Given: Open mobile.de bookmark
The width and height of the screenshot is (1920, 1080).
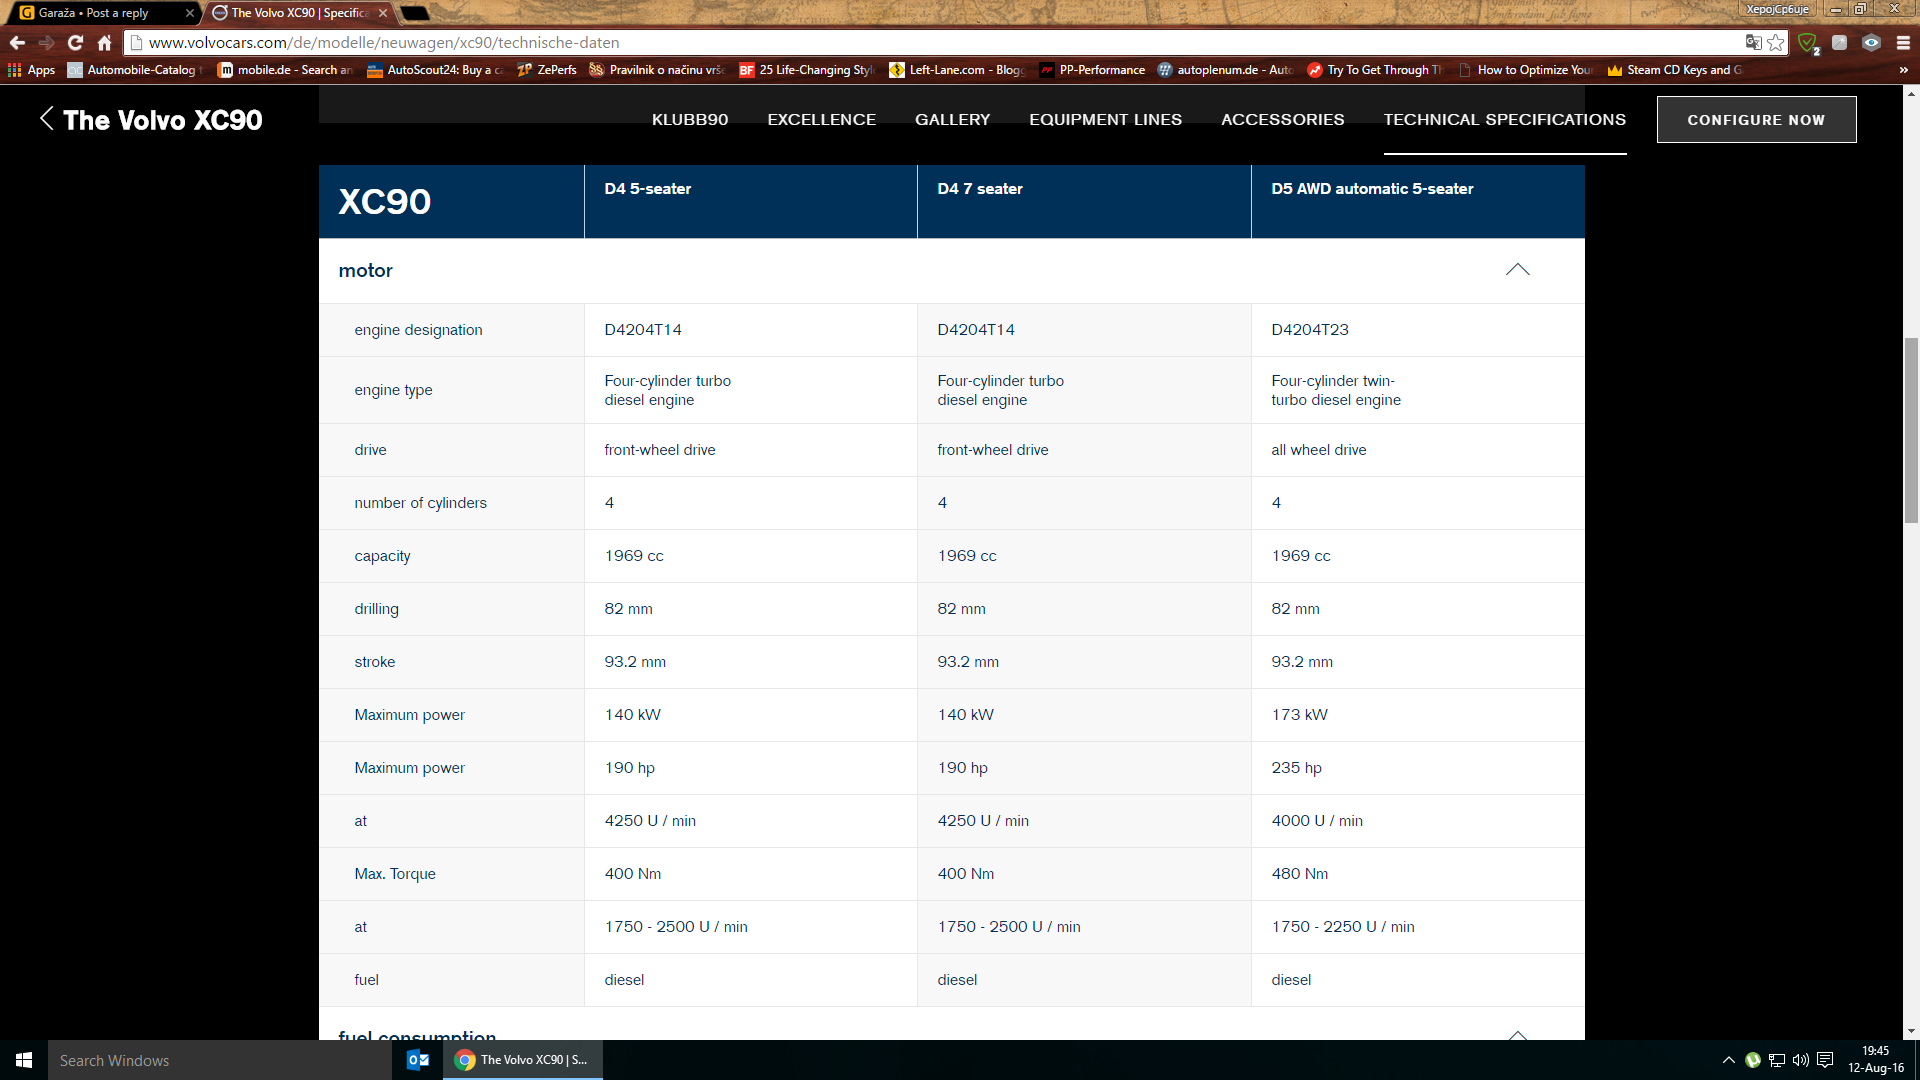Looking at the screenshot, I should pos(285,70).
